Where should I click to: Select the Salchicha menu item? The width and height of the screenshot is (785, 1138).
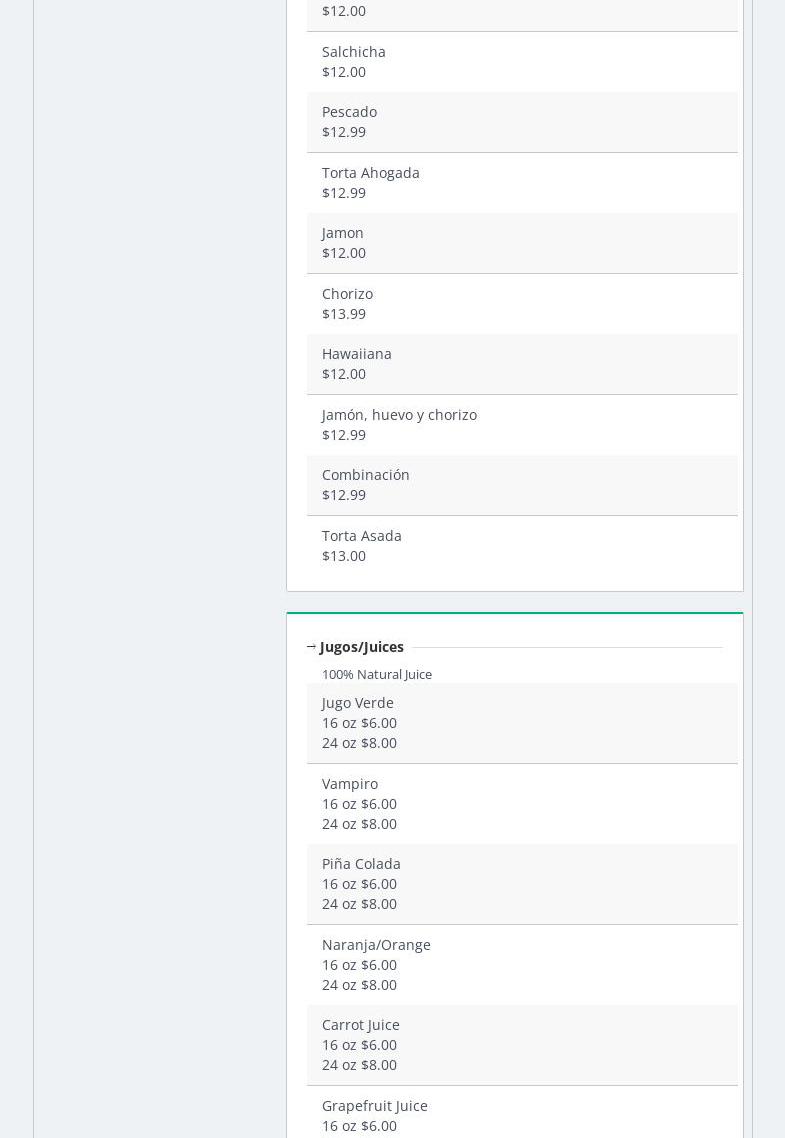(x=353, y=52)
